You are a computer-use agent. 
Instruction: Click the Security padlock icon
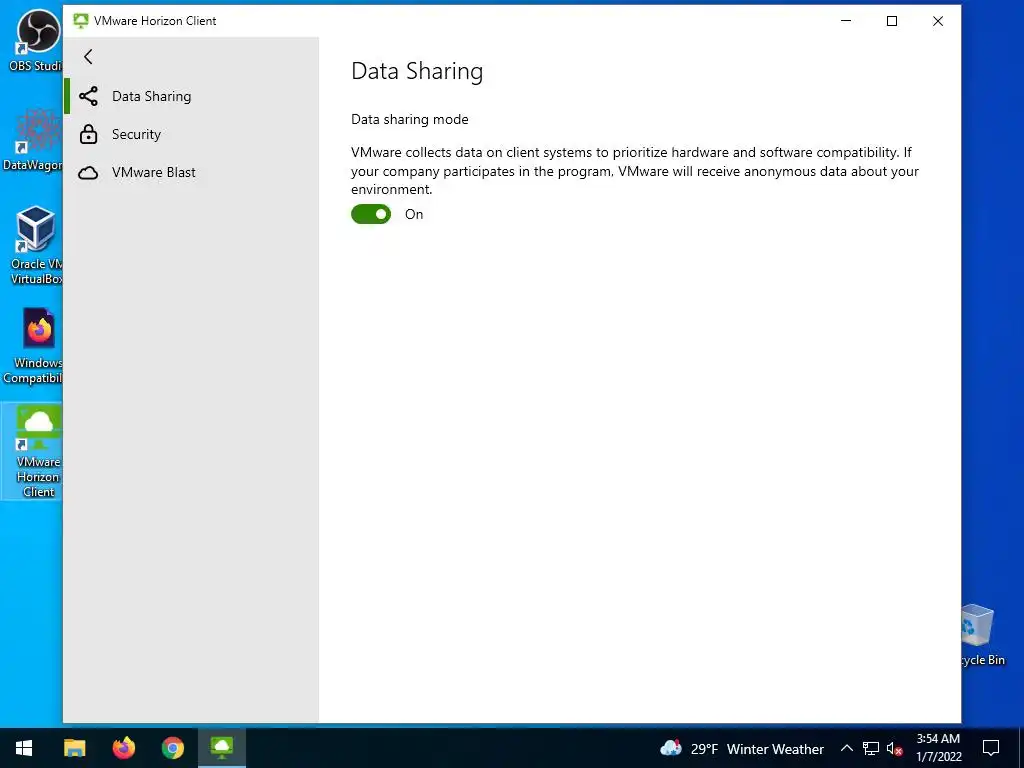pyautogui.click(x=88, y=134)
